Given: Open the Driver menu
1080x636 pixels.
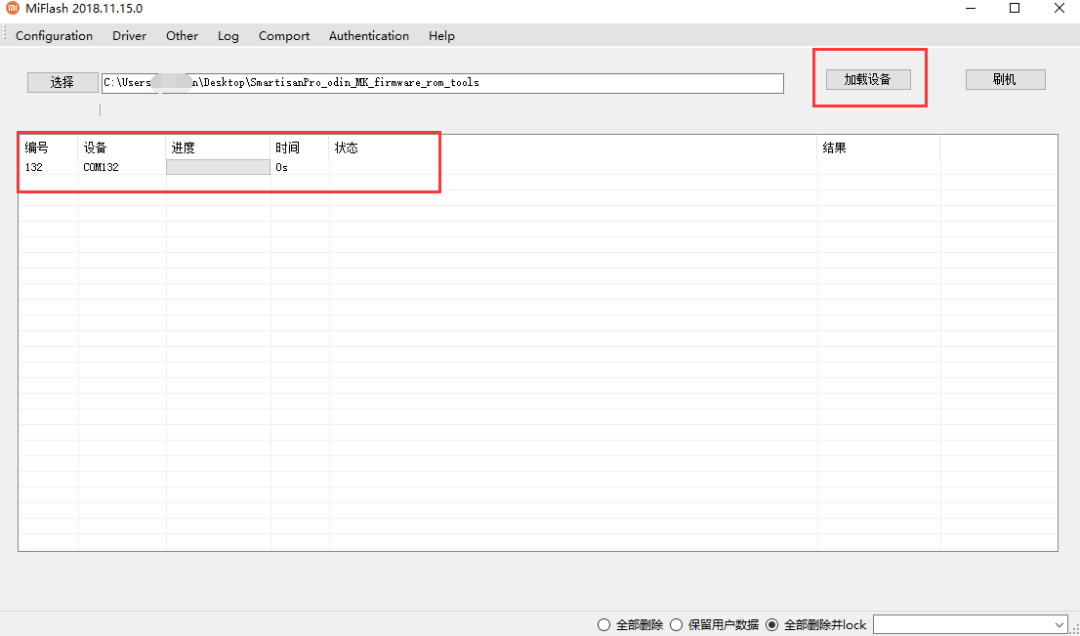Looking at the screenshot, I should click(129, 36).
